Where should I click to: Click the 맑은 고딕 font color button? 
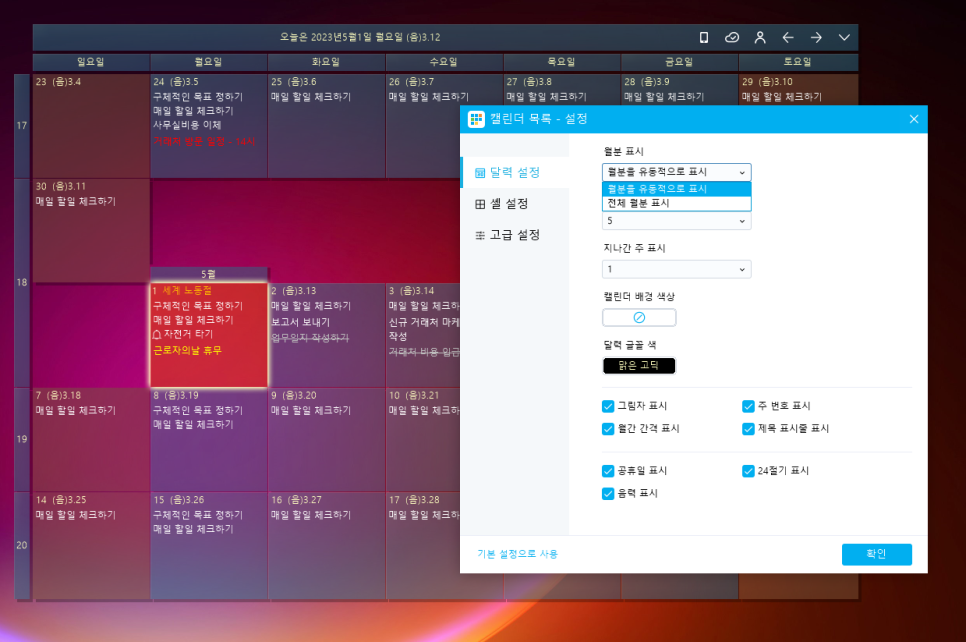(x=639, y=365)
